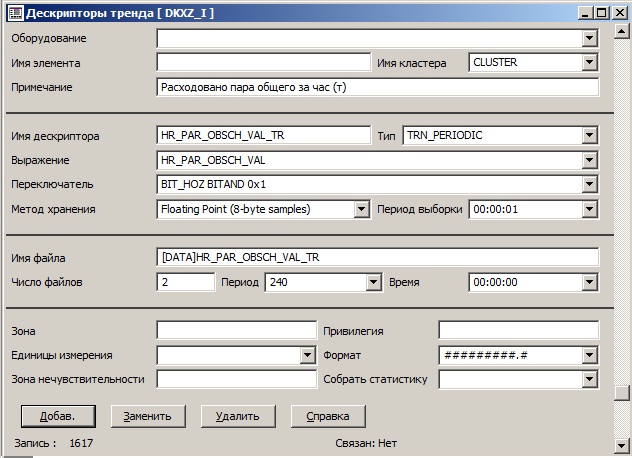Open the Тип TRN_PERIODIC dropdown

(589, 135)
